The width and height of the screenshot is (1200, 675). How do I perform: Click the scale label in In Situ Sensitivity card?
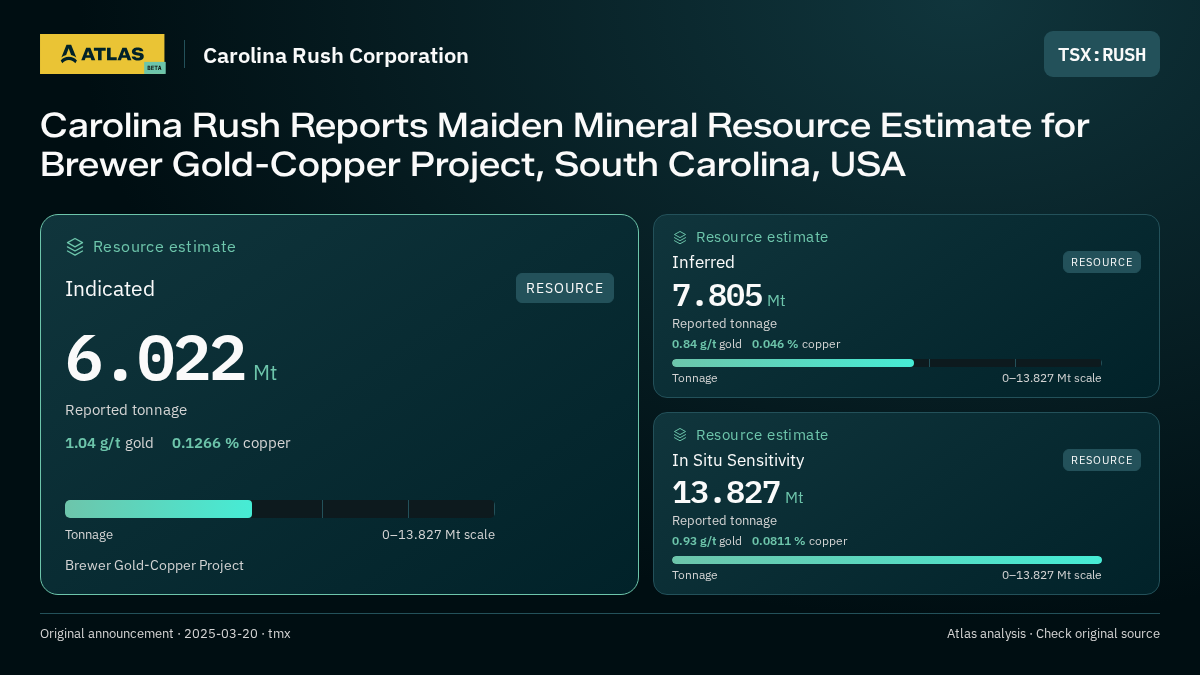click(1052, 575)
